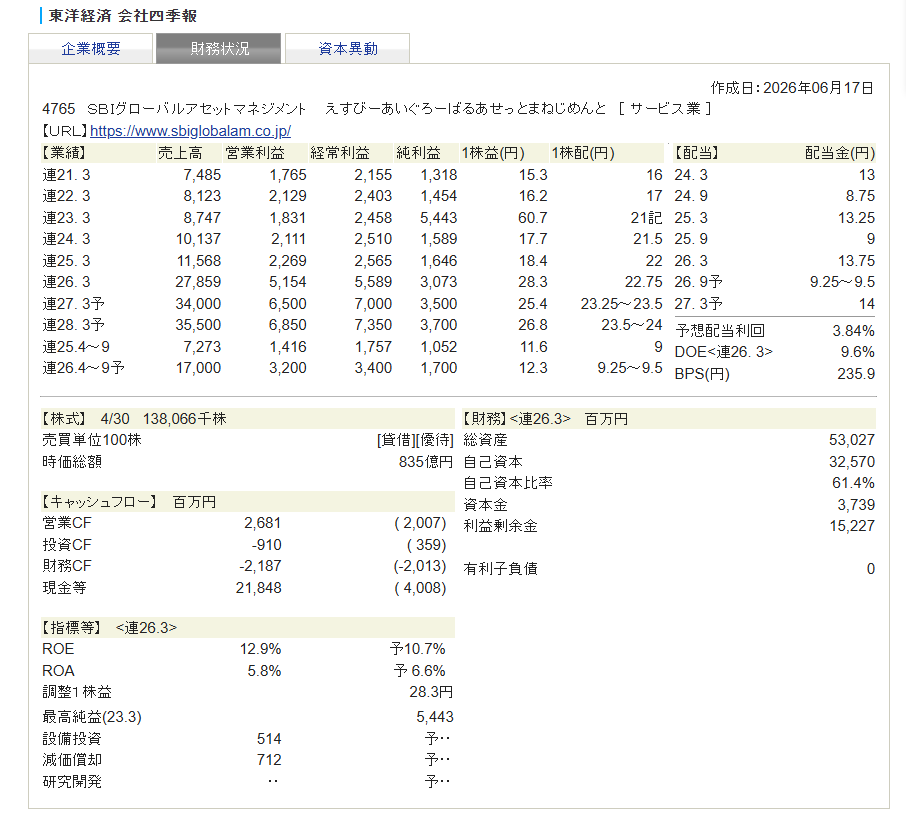The image size is (906, 826).
Task: Click 自己資本比率 value 61.4%
Action: click(x=853, y=483)
